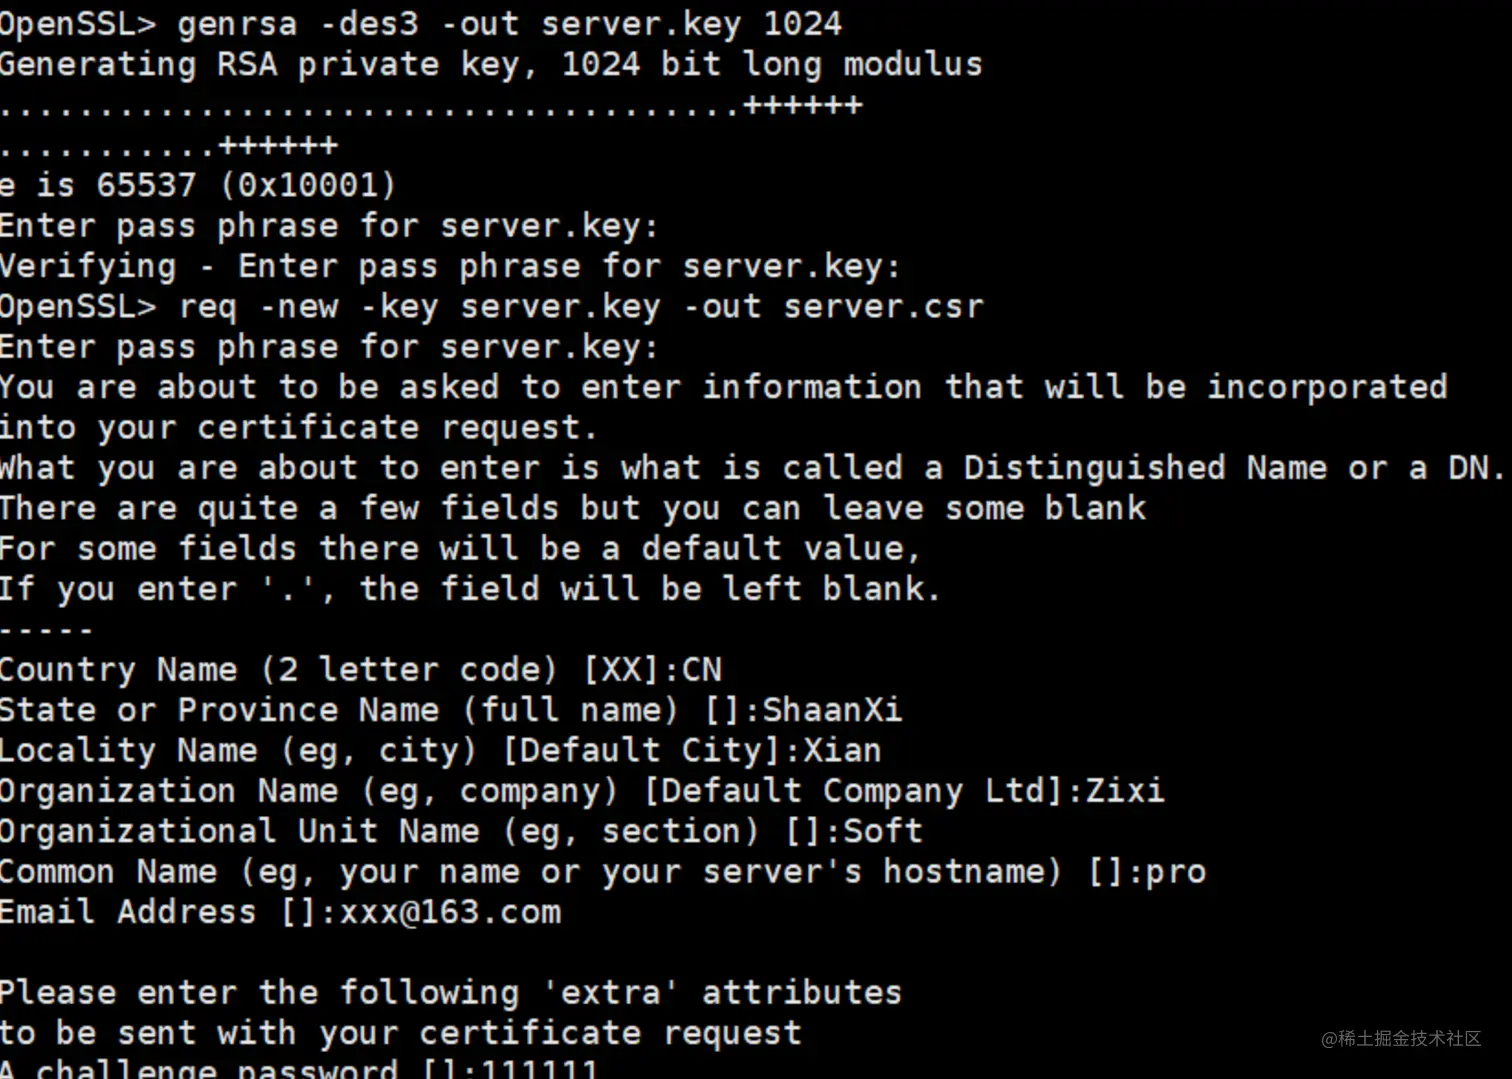Click the words Distinguished Name
Viewport: 1512px width, 1079px height.
pyautogui.click(x=1144, y=467)
